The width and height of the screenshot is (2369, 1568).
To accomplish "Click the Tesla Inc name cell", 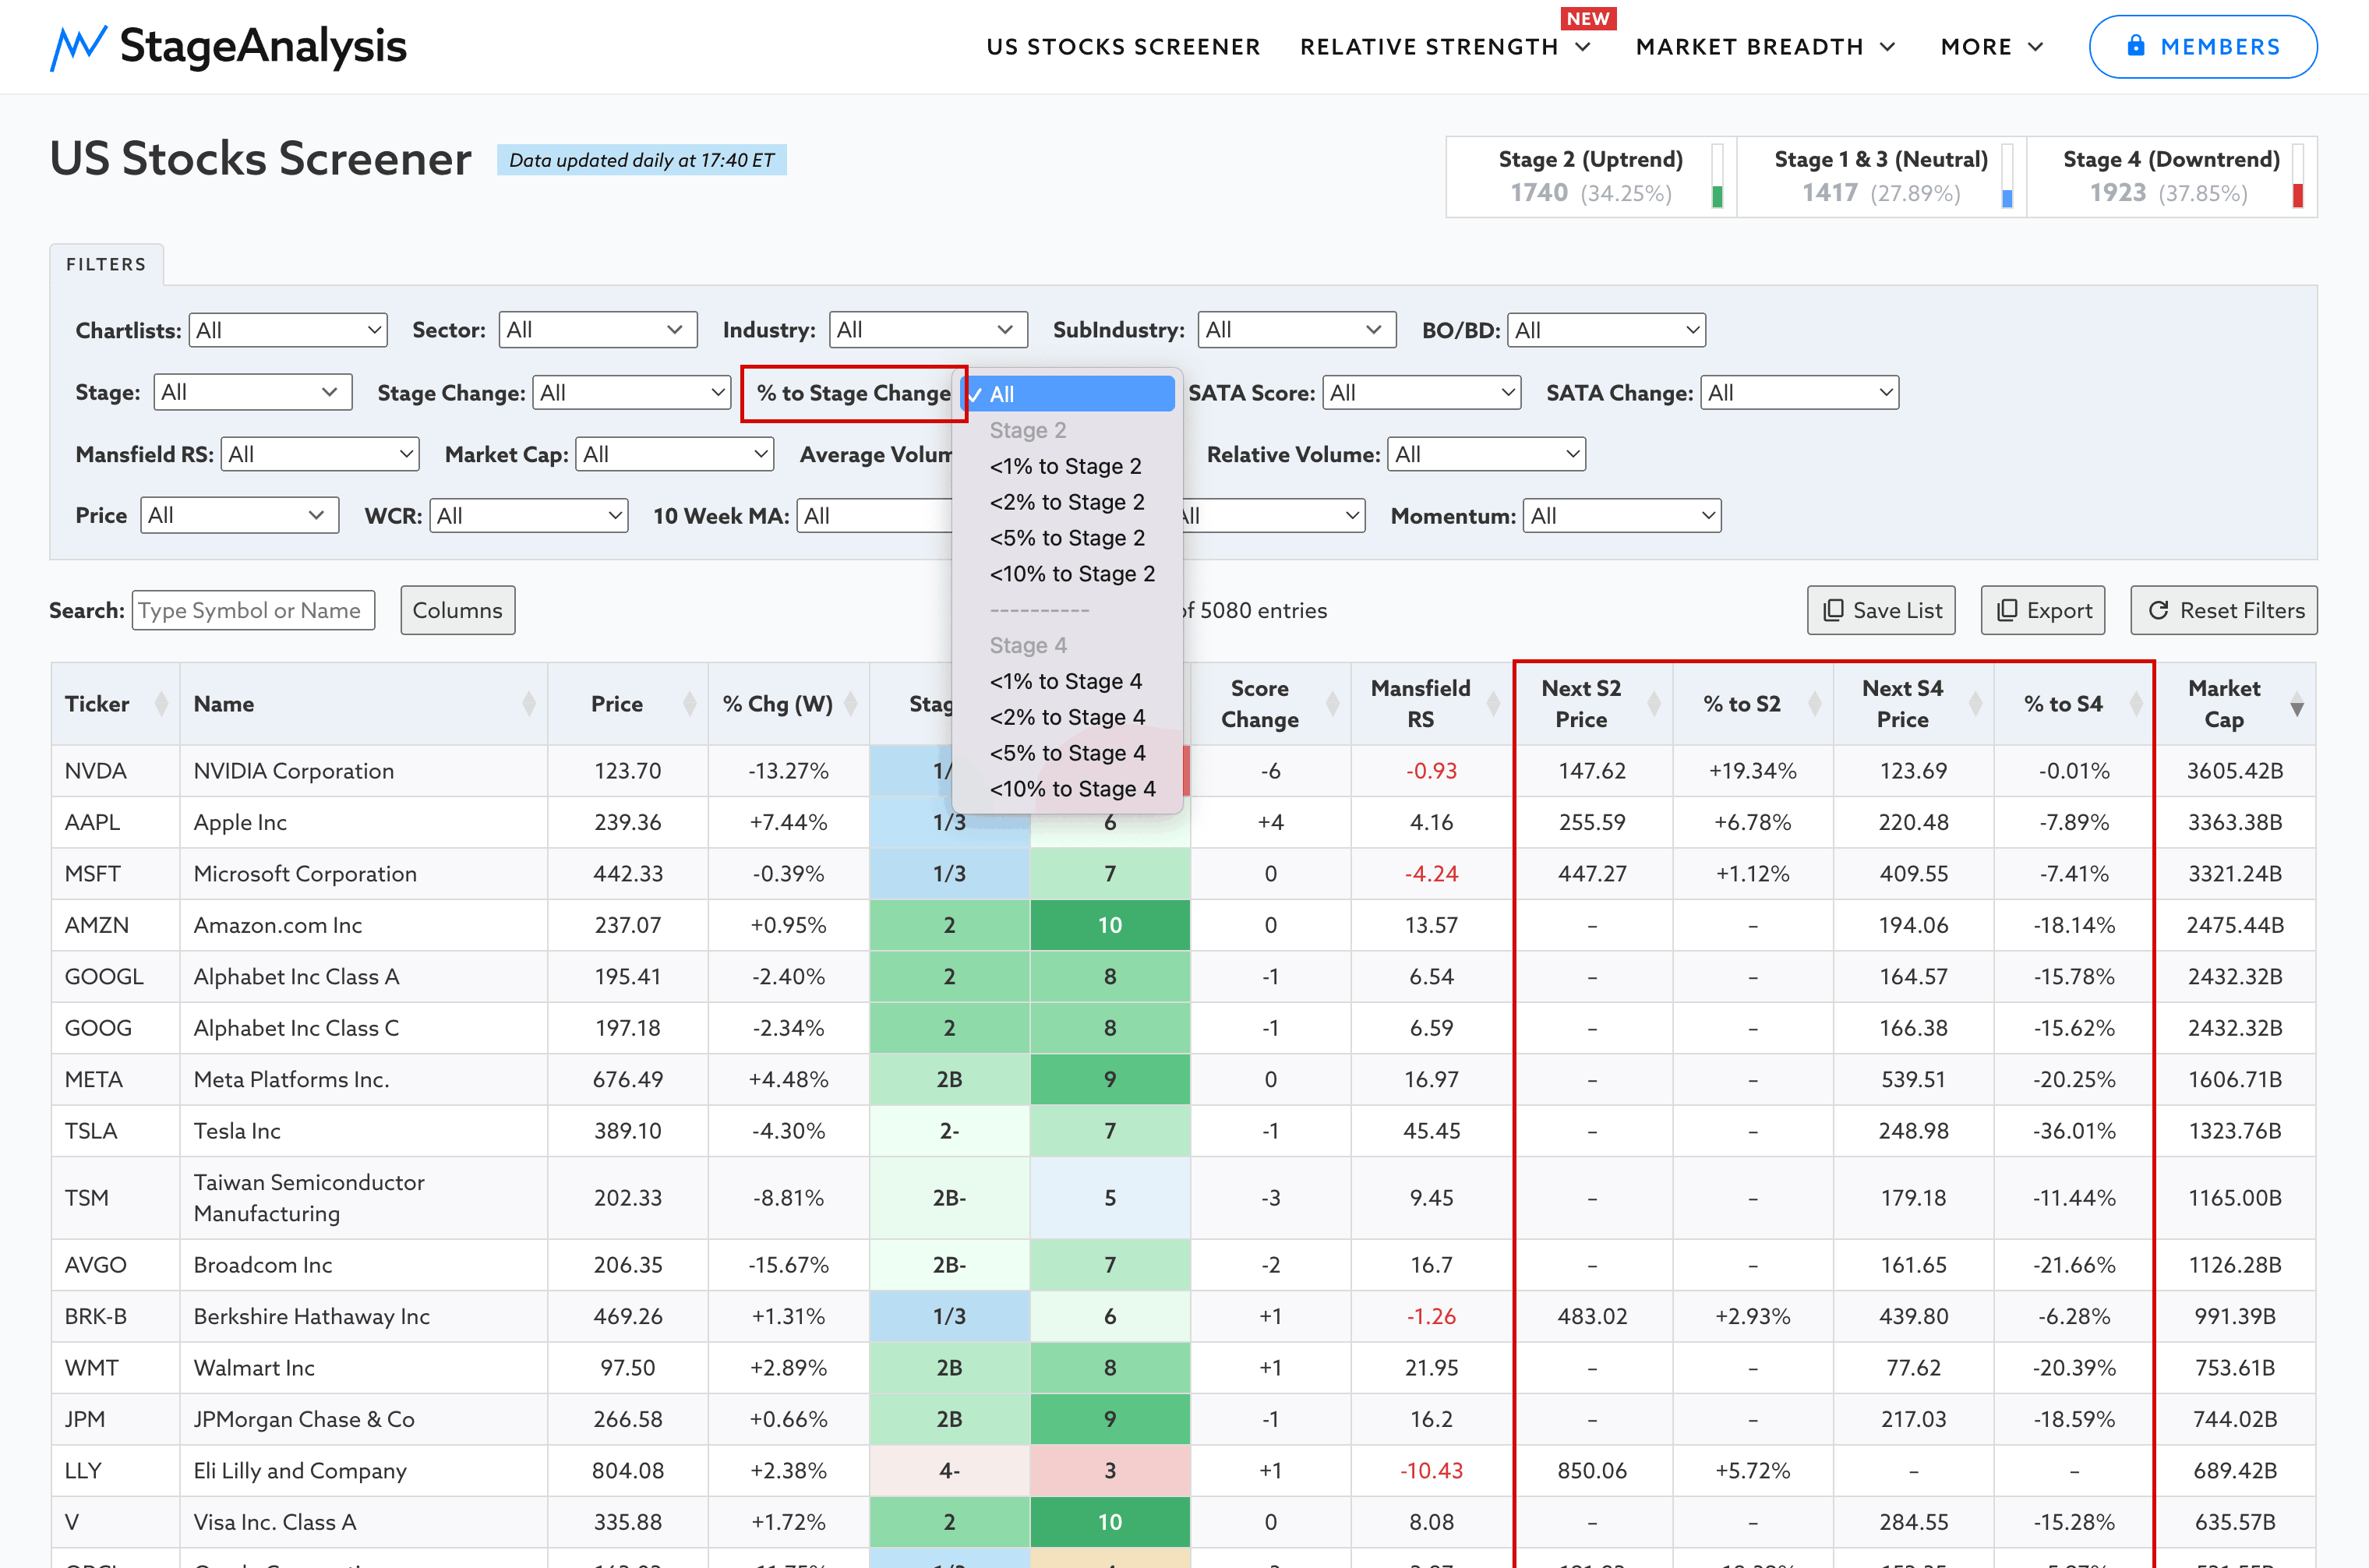I will click(x=363, y=1131).
